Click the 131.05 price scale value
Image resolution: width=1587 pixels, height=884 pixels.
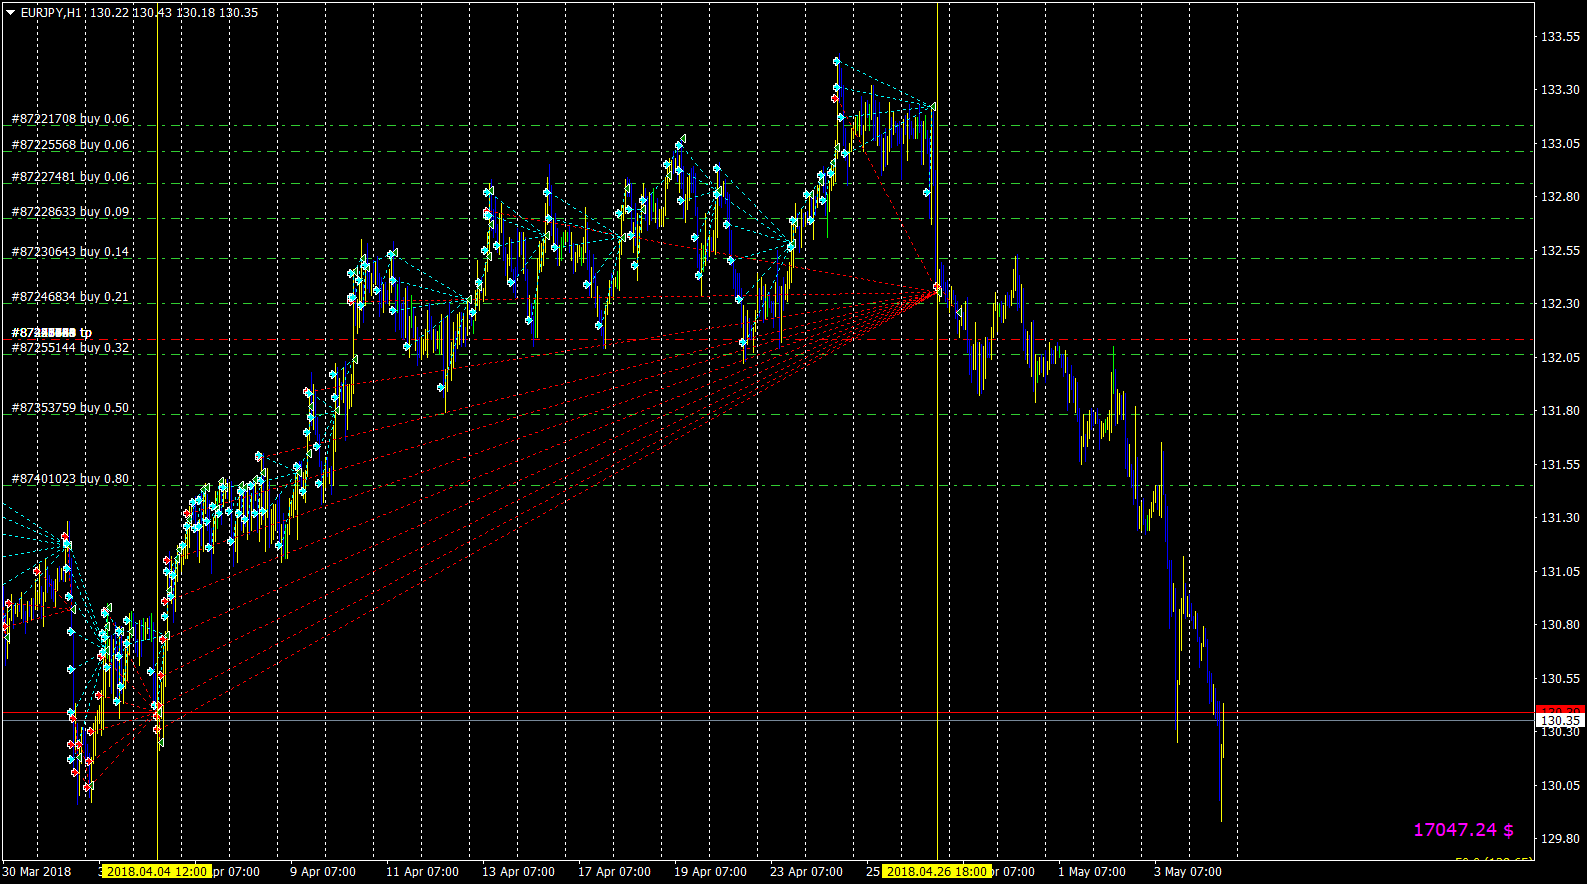coord(1560,572)
